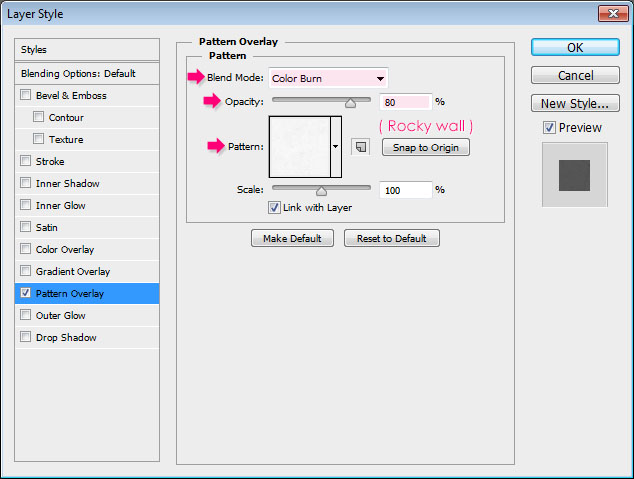This screenshot has width=634, height=479.
Task: Open the Blend Mode dropdown
Action: [328, 78]
